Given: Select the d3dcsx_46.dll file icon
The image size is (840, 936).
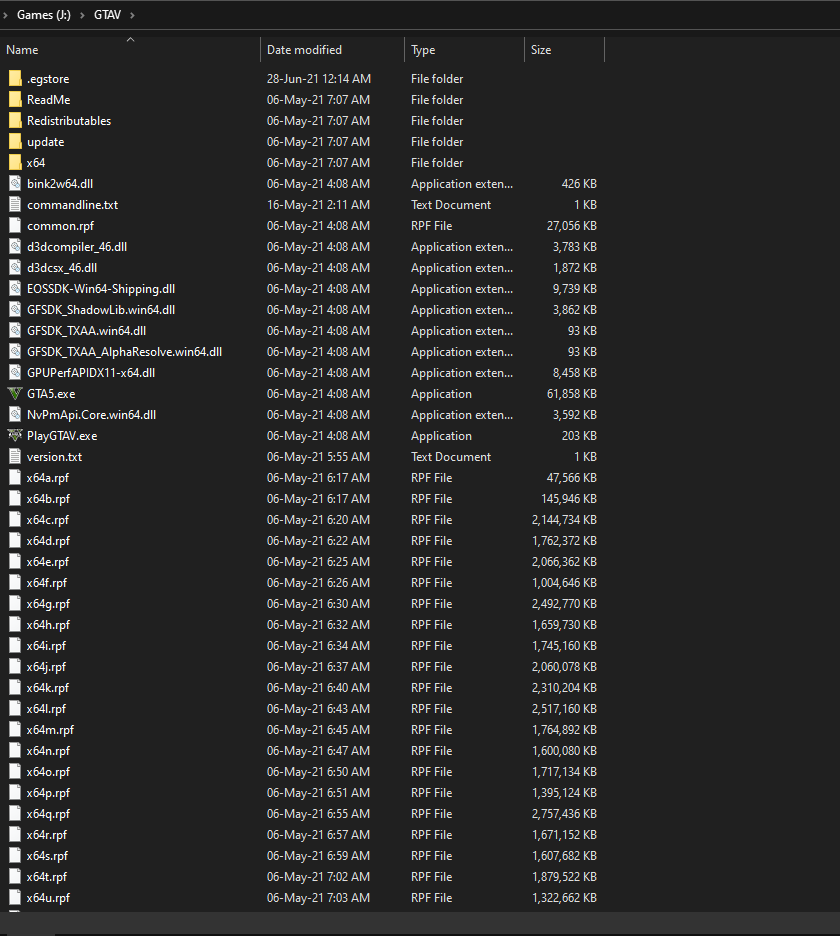Looking at the screenshot, I should [16, 267].
